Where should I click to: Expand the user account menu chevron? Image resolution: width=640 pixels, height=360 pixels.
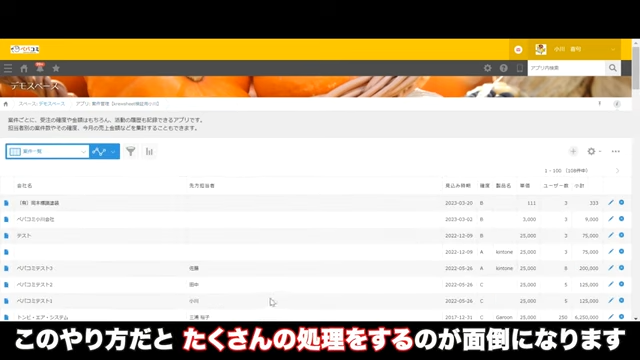pyautogui.click(x=613, y=49)
